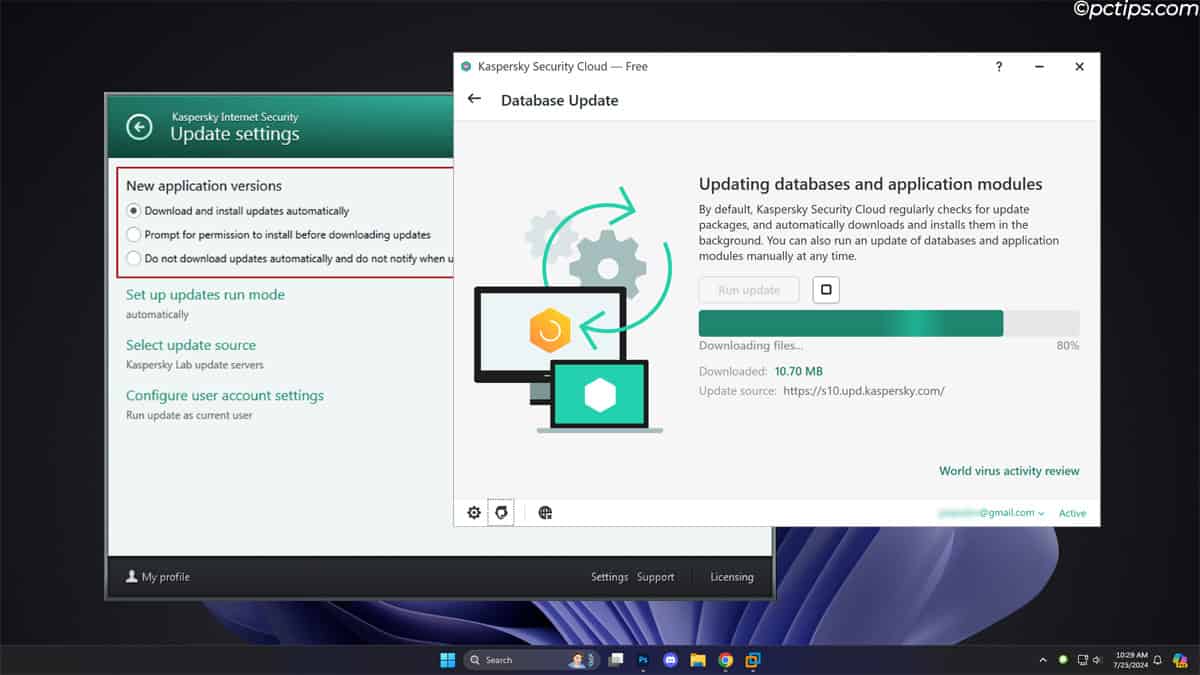Open File Explorer from the taskbar
The width and height of the screenshot is (1200, 675).
pyautogui.click(x=698, y=660)
